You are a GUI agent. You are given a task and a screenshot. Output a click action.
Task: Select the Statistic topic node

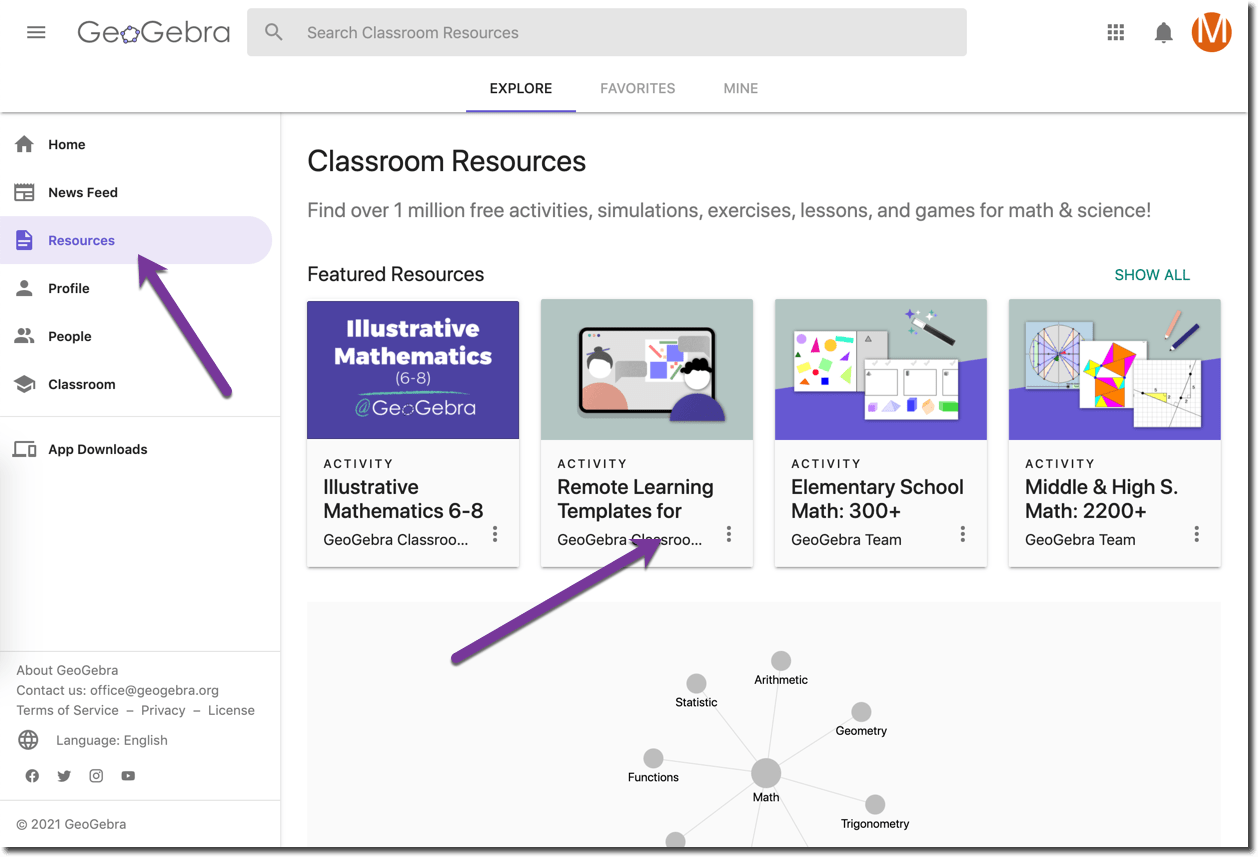pos(696,684)
